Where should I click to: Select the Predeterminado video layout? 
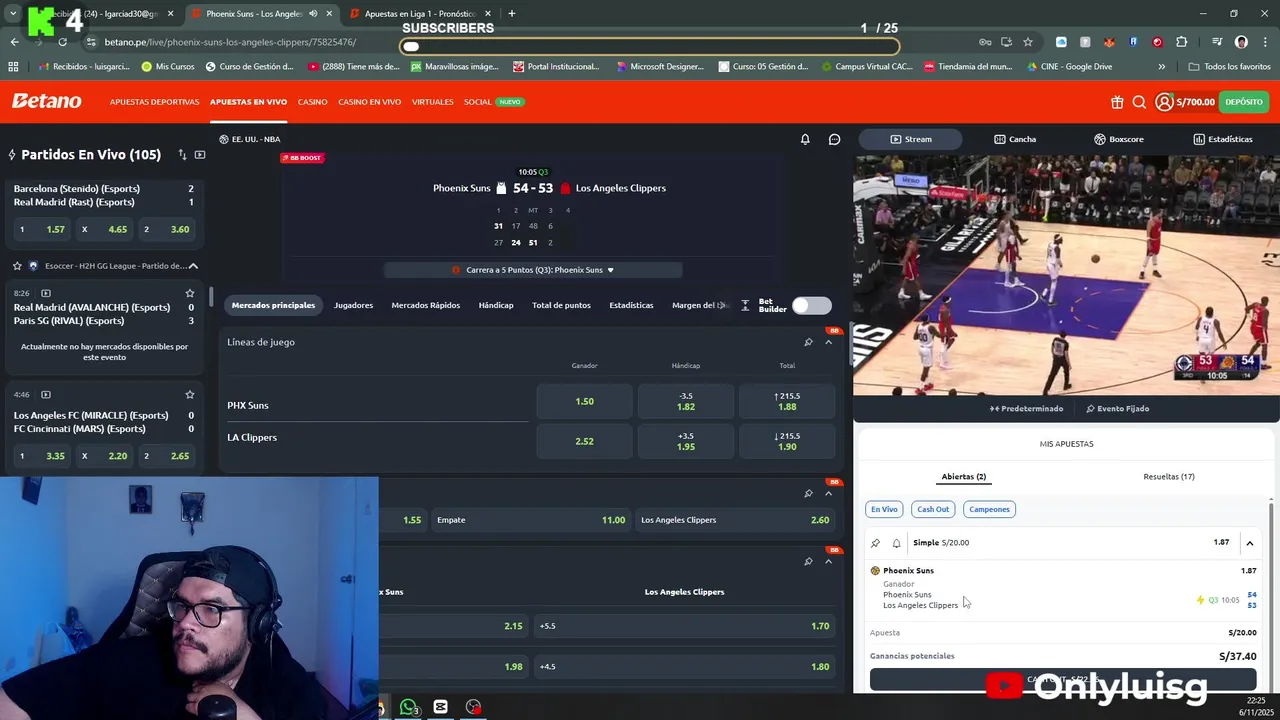click(1026, 408)
